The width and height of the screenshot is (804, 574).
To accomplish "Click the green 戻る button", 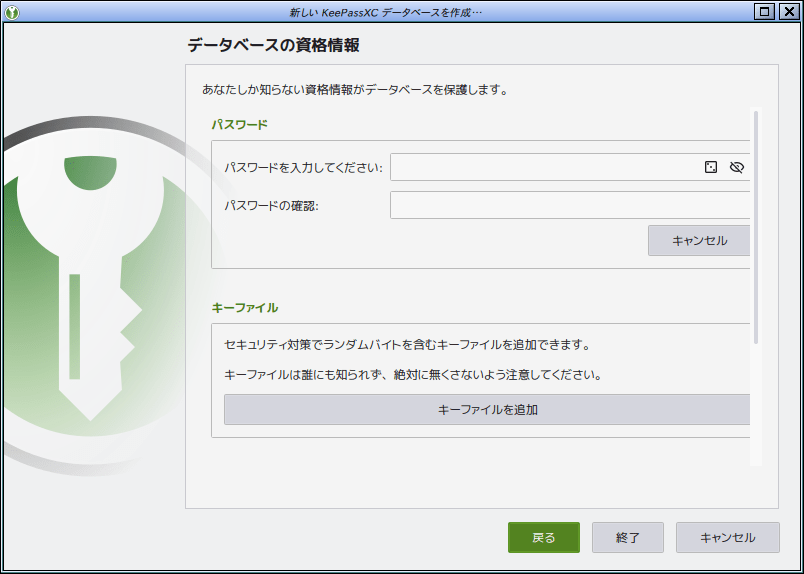I will (544, 538).
